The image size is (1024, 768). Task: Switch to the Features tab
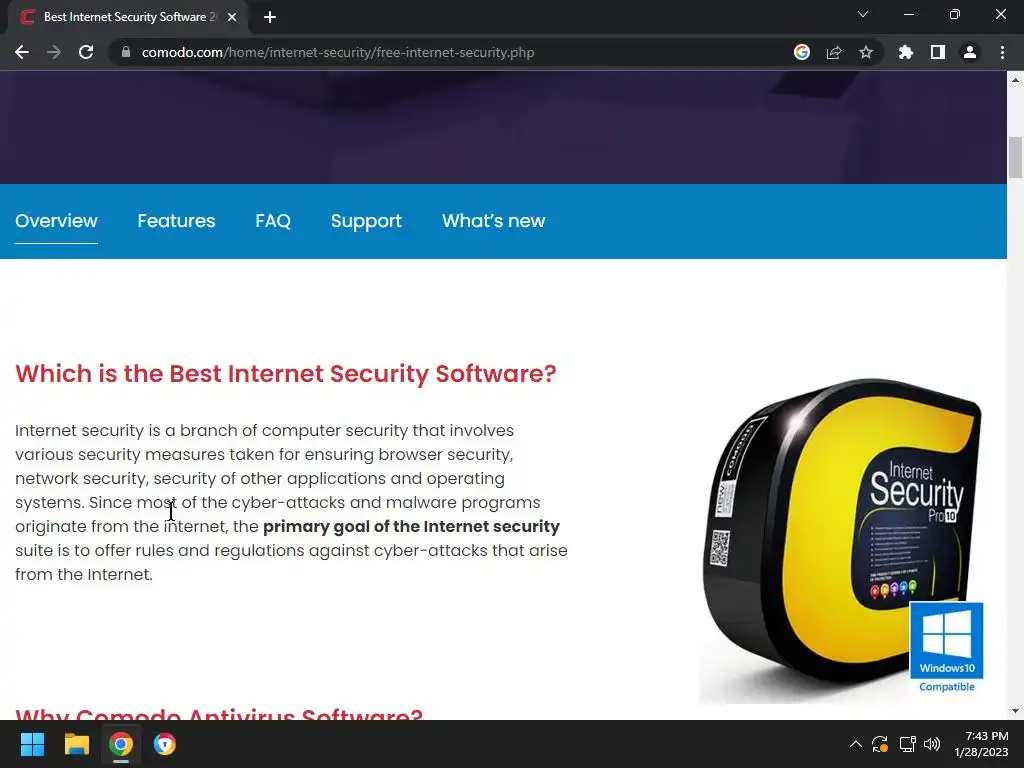(176, 221)
